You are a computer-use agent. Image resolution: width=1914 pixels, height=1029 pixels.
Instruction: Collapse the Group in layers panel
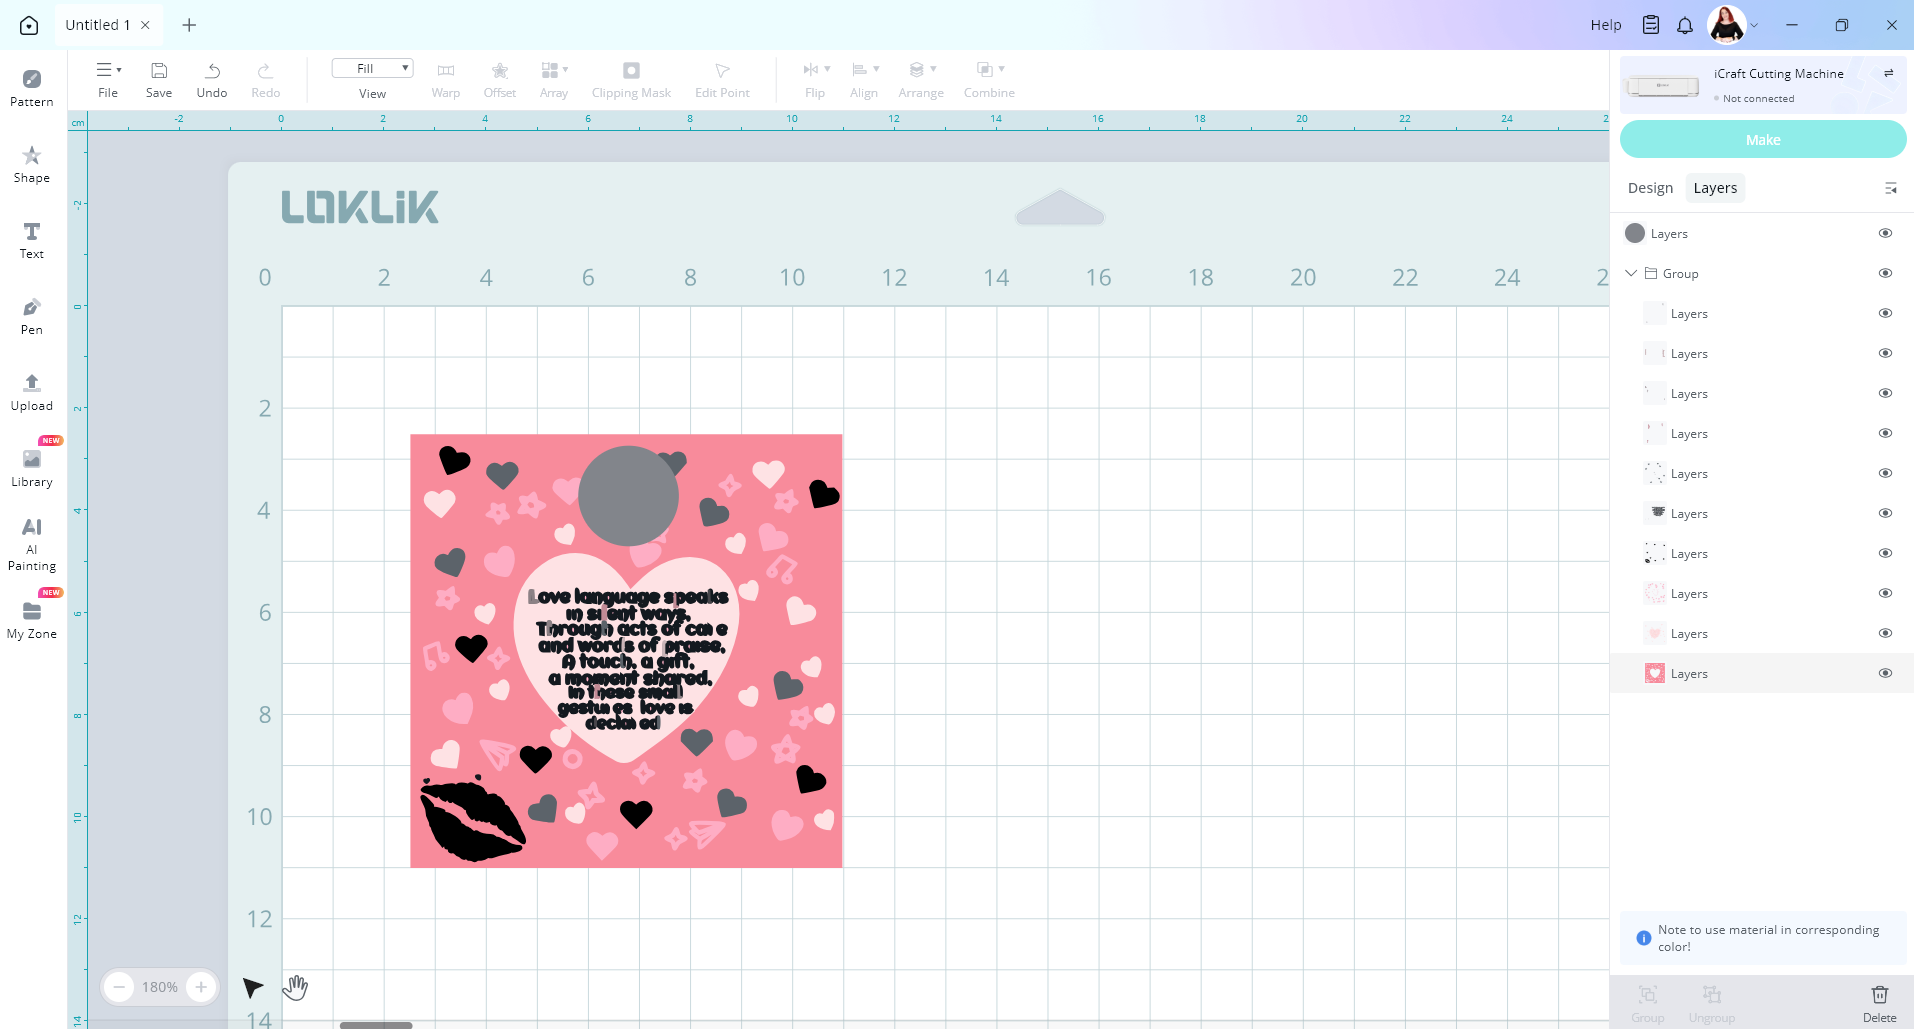[x=1631, y=273]
